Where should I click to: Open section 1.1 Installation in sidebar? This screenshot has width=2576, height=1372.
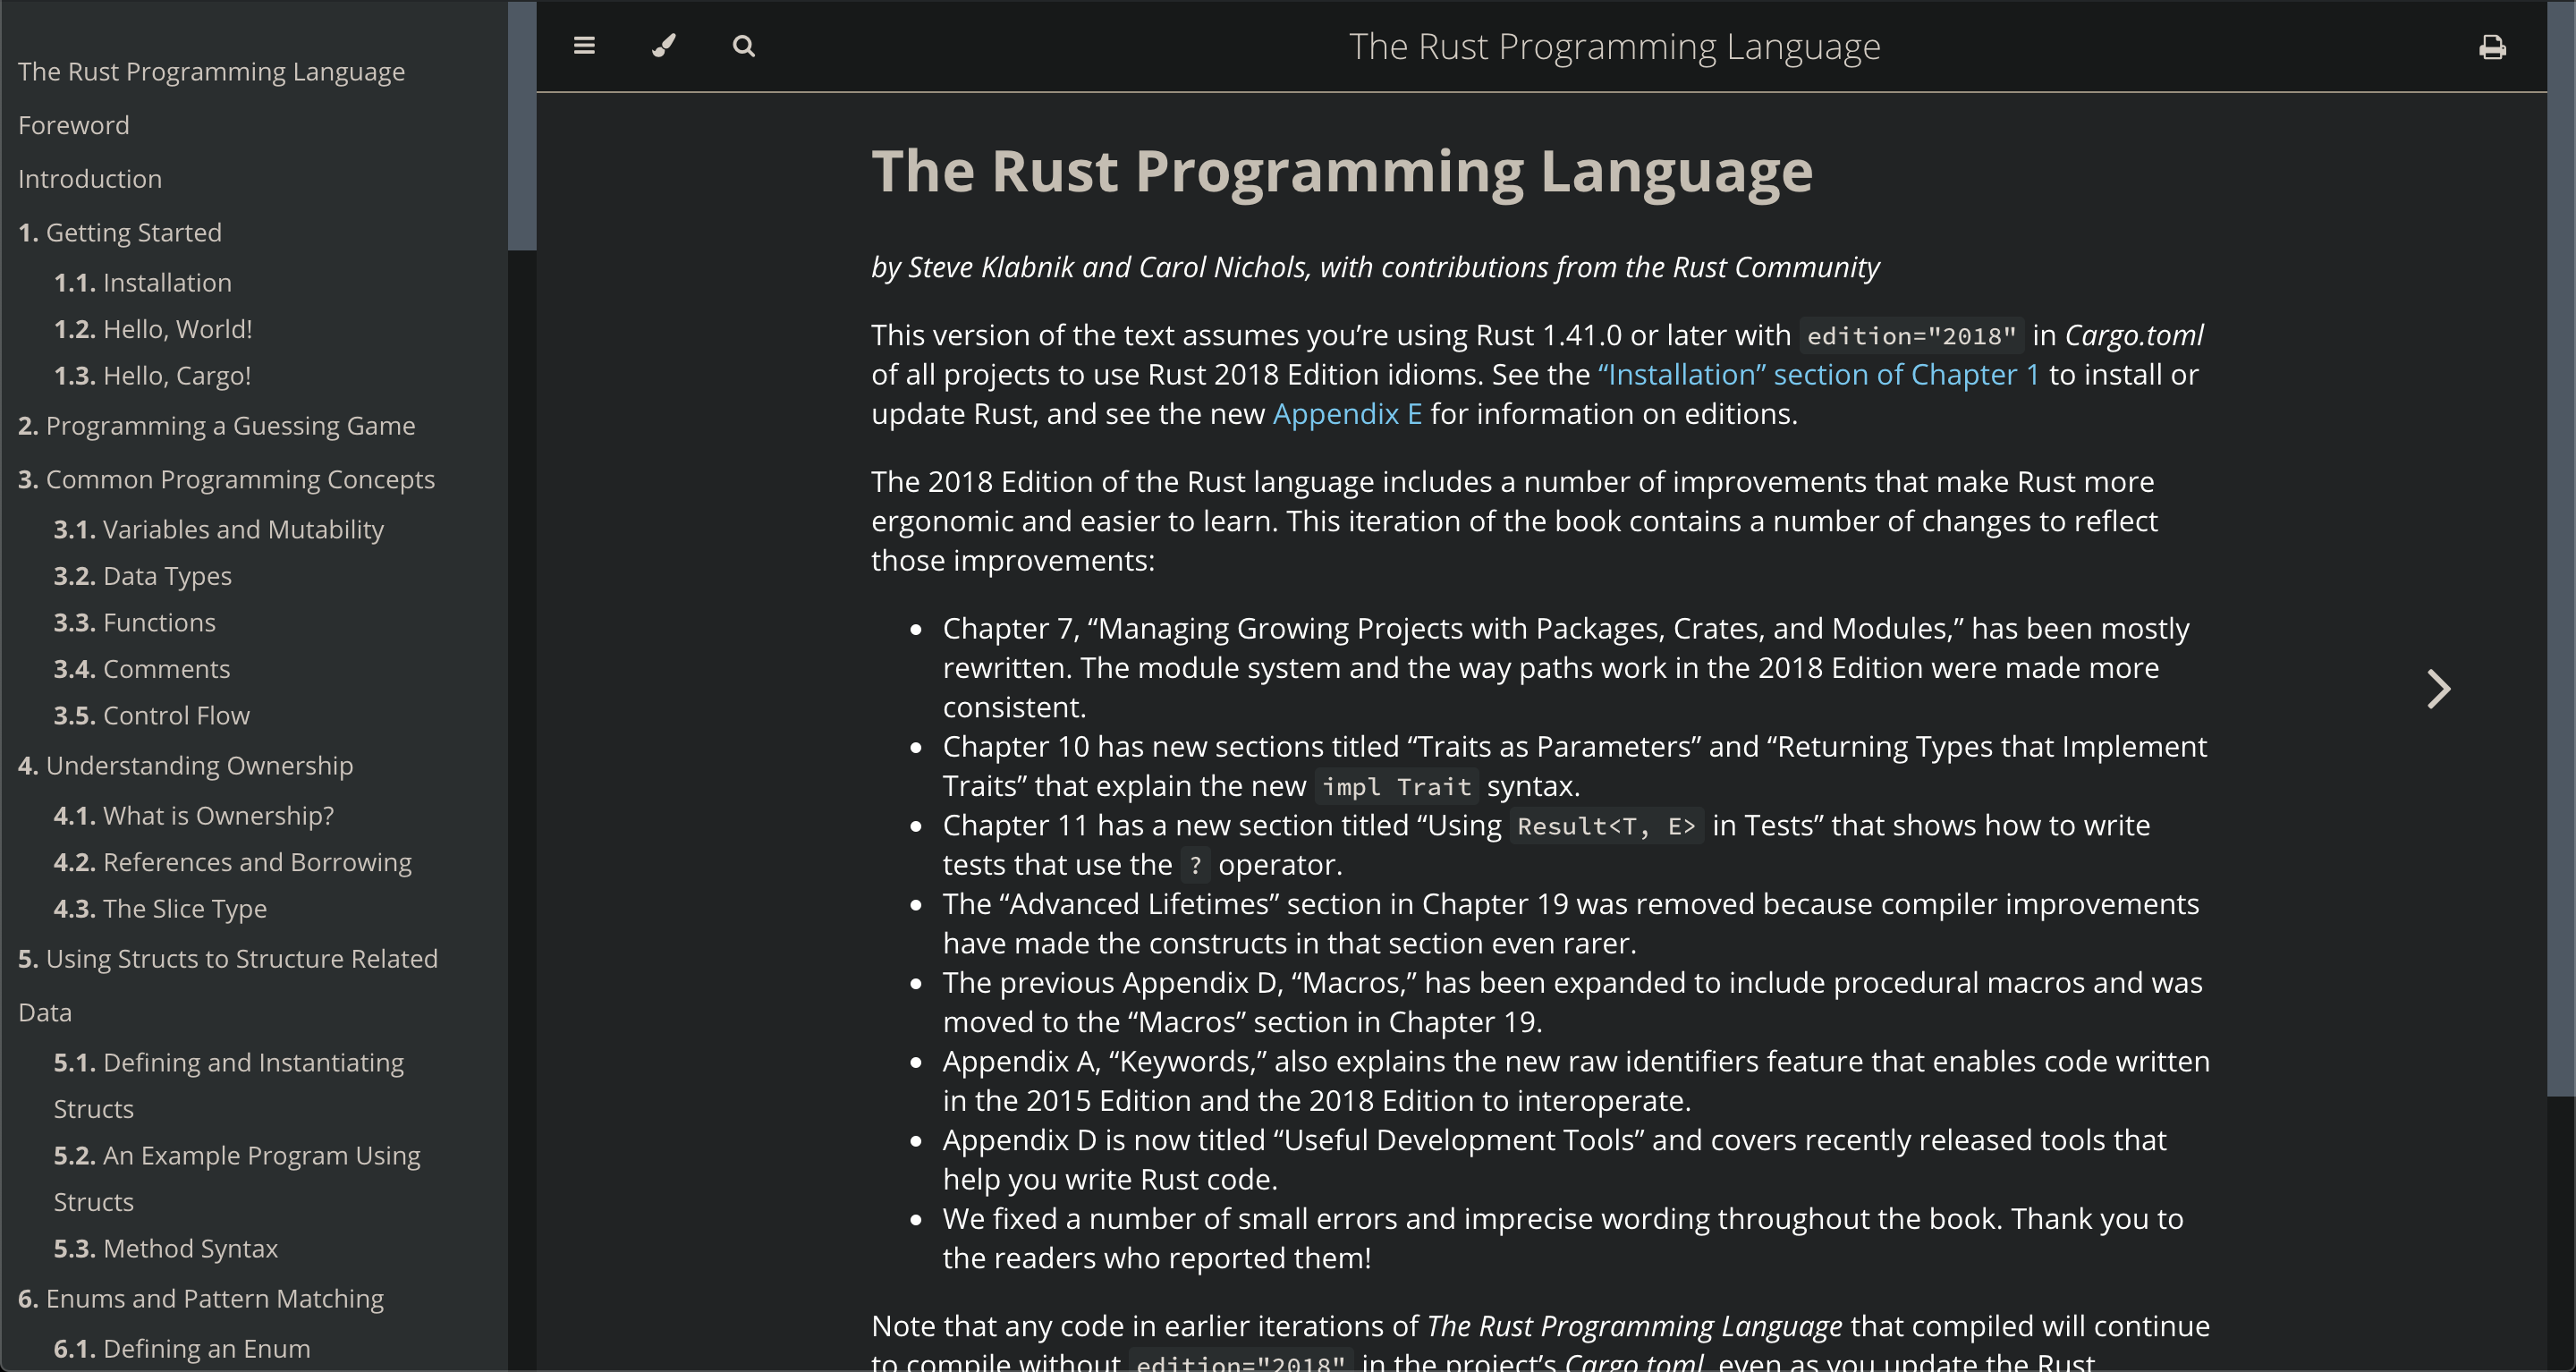click(143, 283)
